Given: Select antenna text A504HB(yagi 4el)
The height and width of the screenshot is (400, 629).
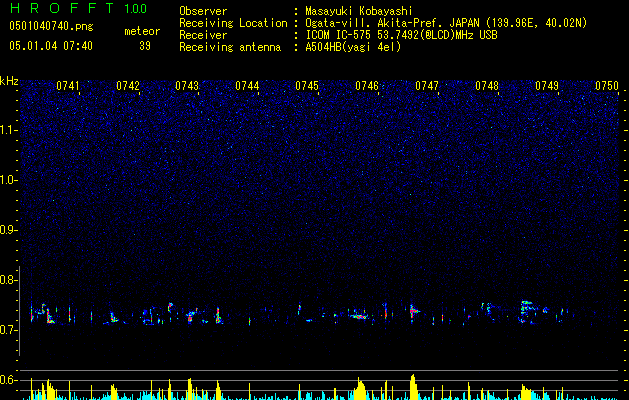Looking at the screenshot, I should click(x=353, y=47).
